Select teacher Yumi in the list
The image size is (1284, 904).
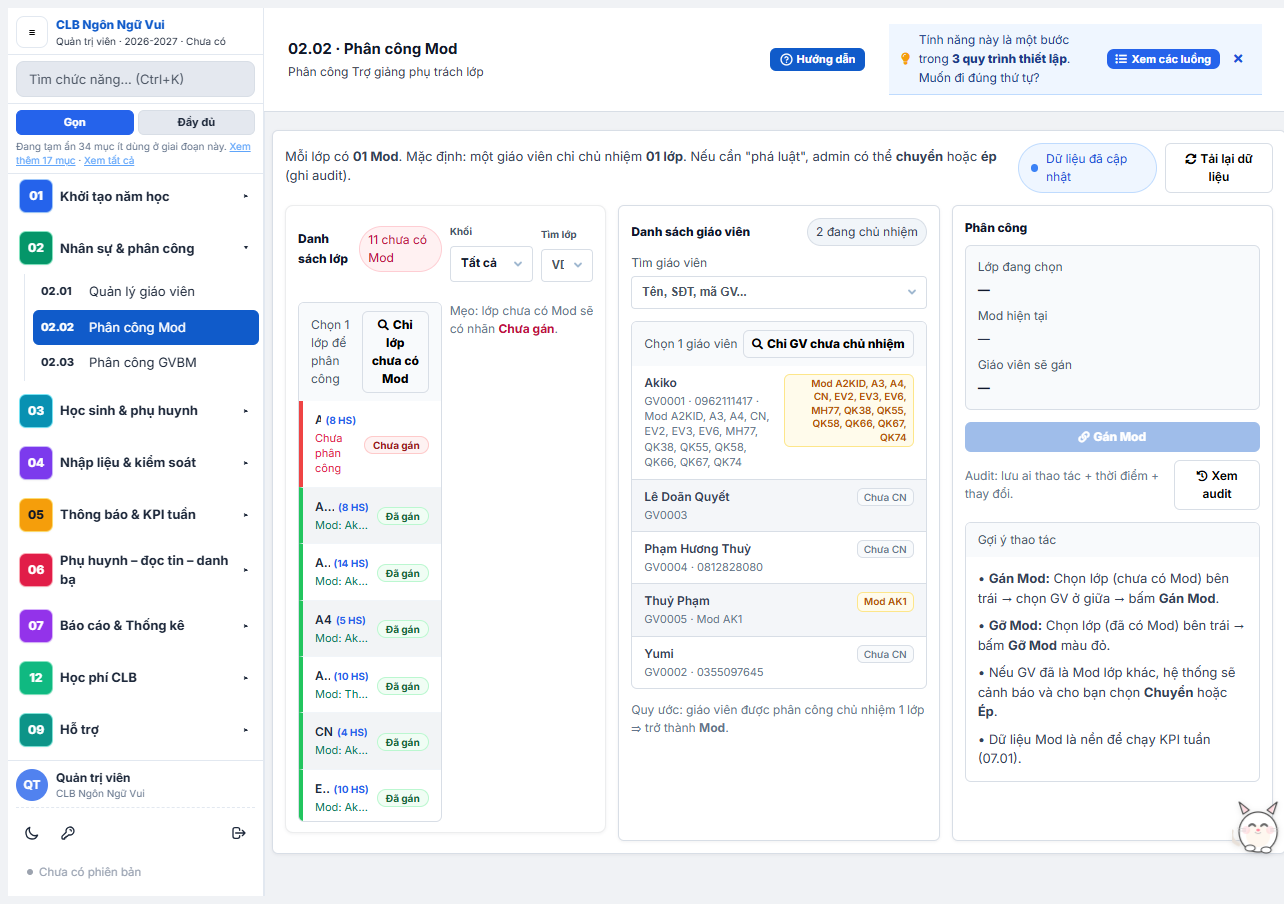coord(779,662)
